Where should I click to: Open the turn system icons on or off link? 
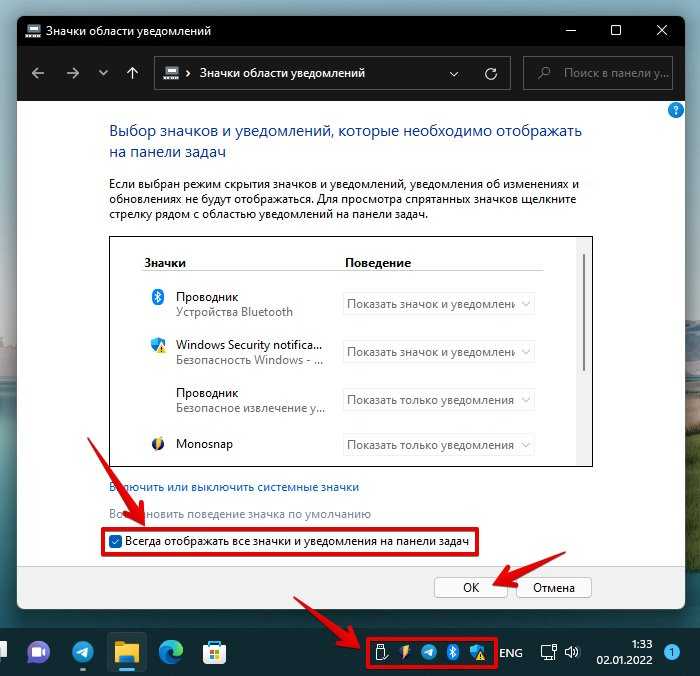(x=234, y=487)
